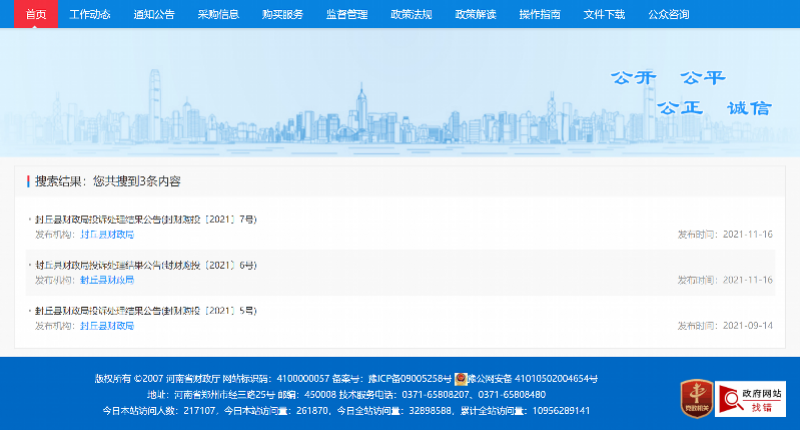Click the 公正 诚信 slogan in the banner
Viewport: 800px width, 430px height.
click(x=714, y=108)
